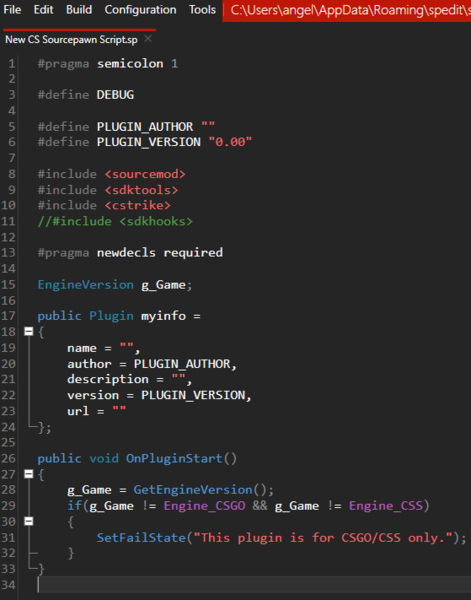Click the Engine_CSGO constant
Viewport: 471px width, 600px height.
pos(204,506)
